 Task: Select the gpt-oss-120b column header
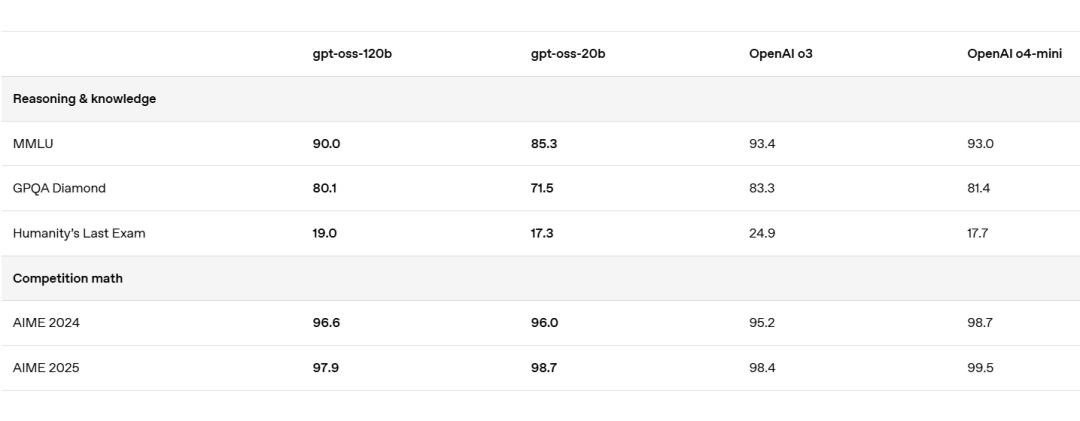352,54
